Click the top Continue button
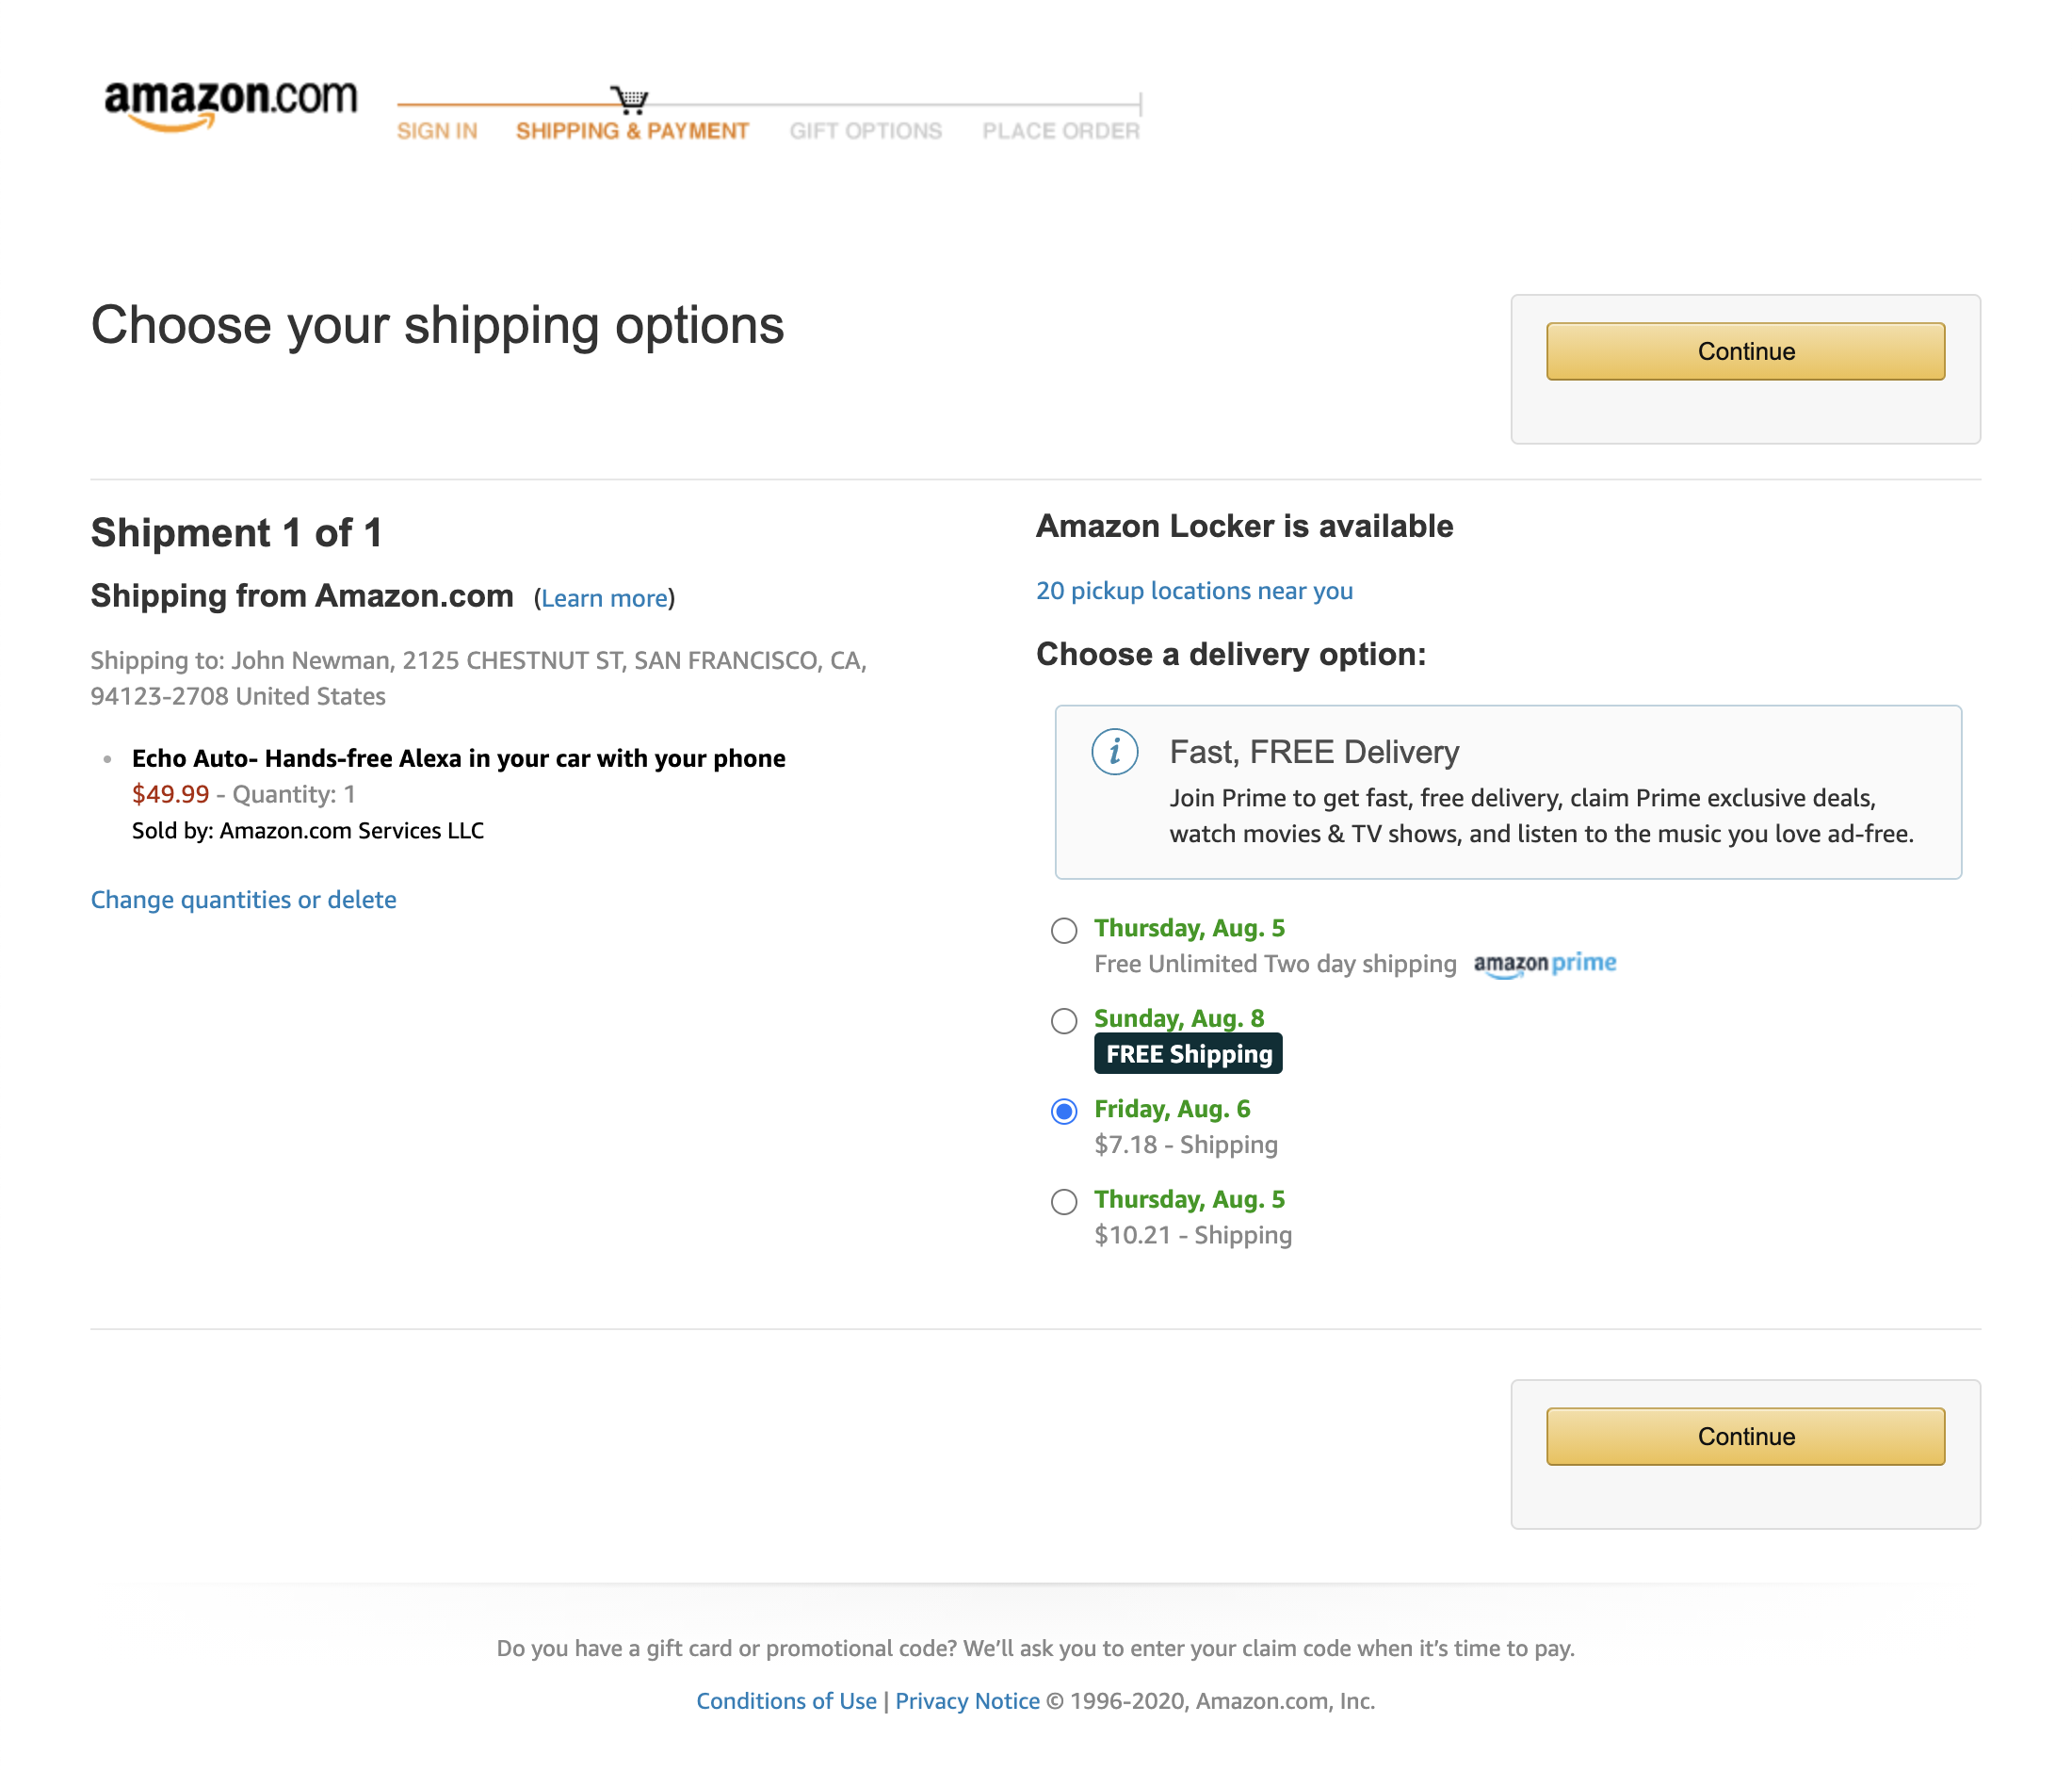 [1744, 351]
